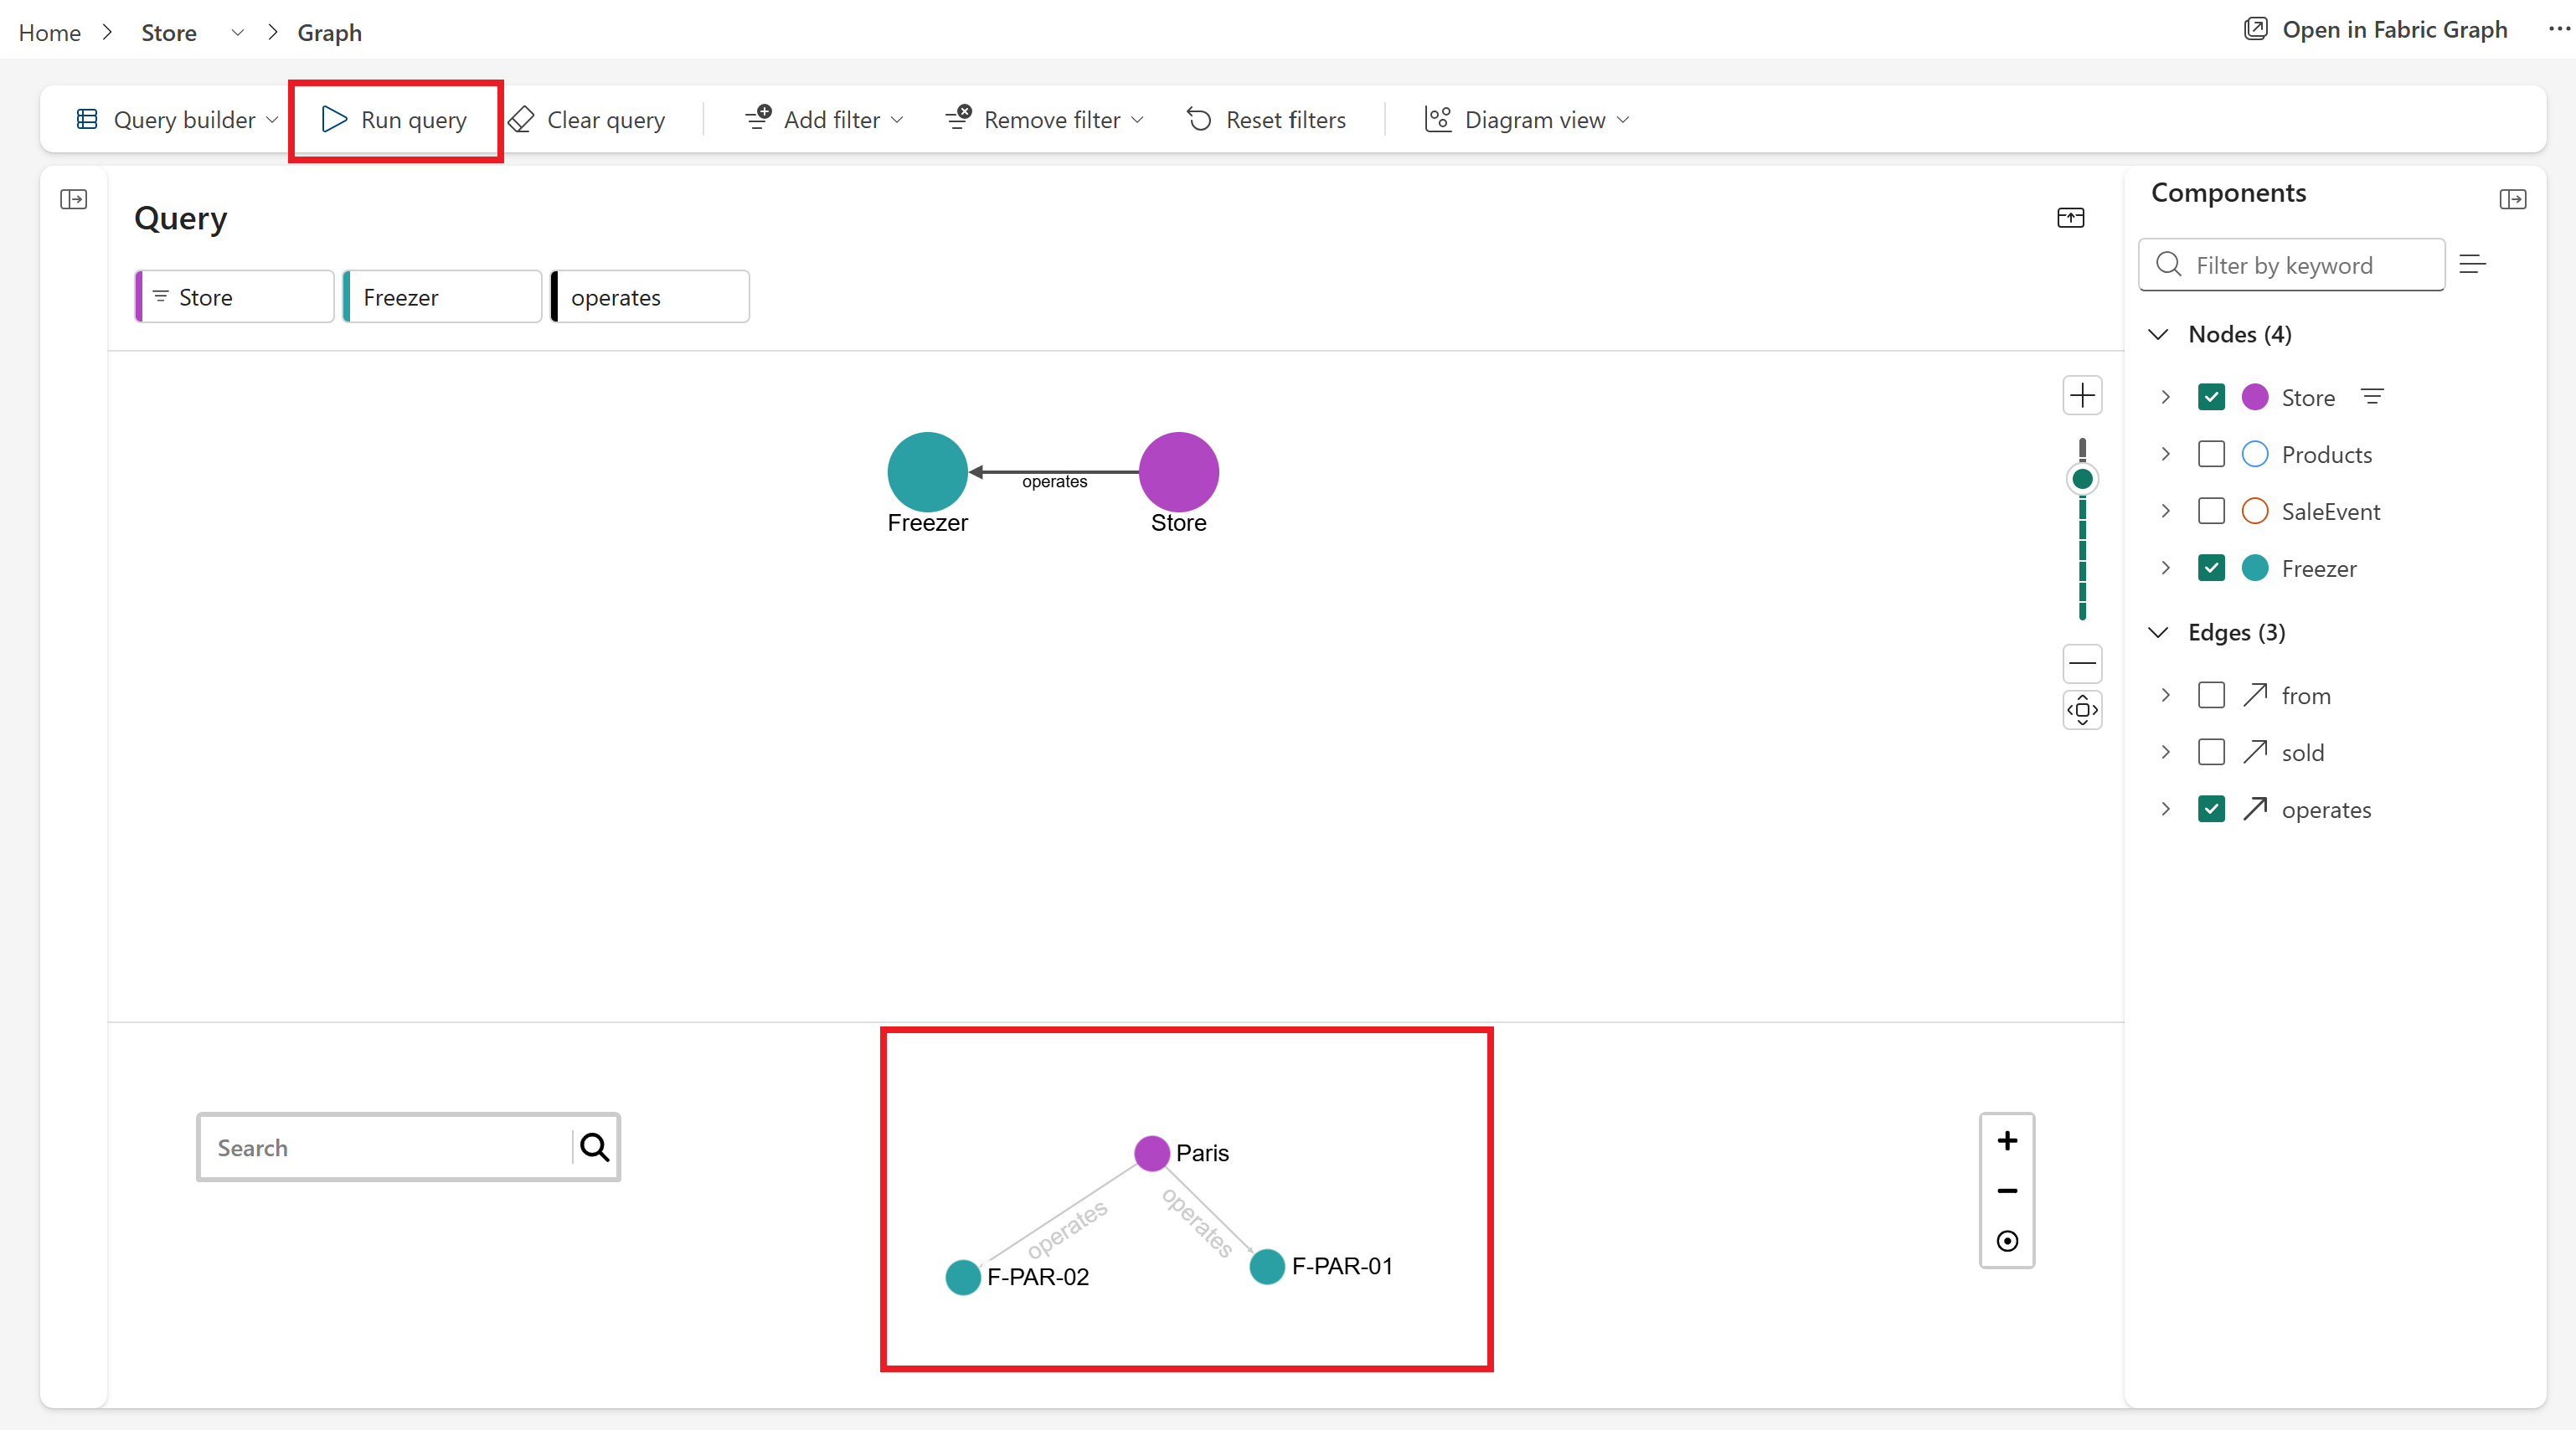
Task: Click the Freezer node in query diagram
Action: pos(927,472)
